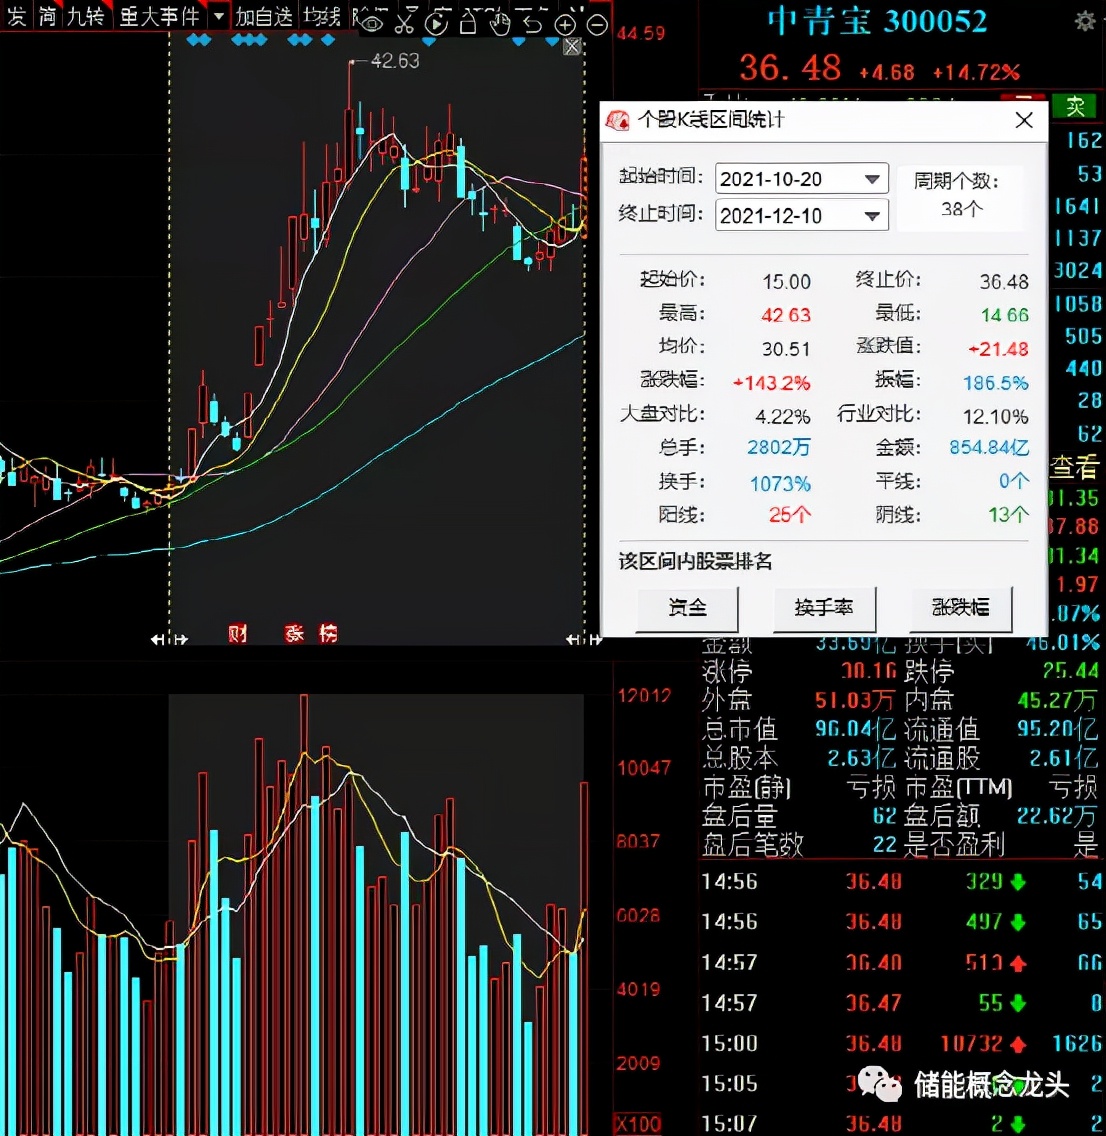Screen dimensions: 1106x1136
Task: Click the left range boundary drag handle
Action: 169,639
